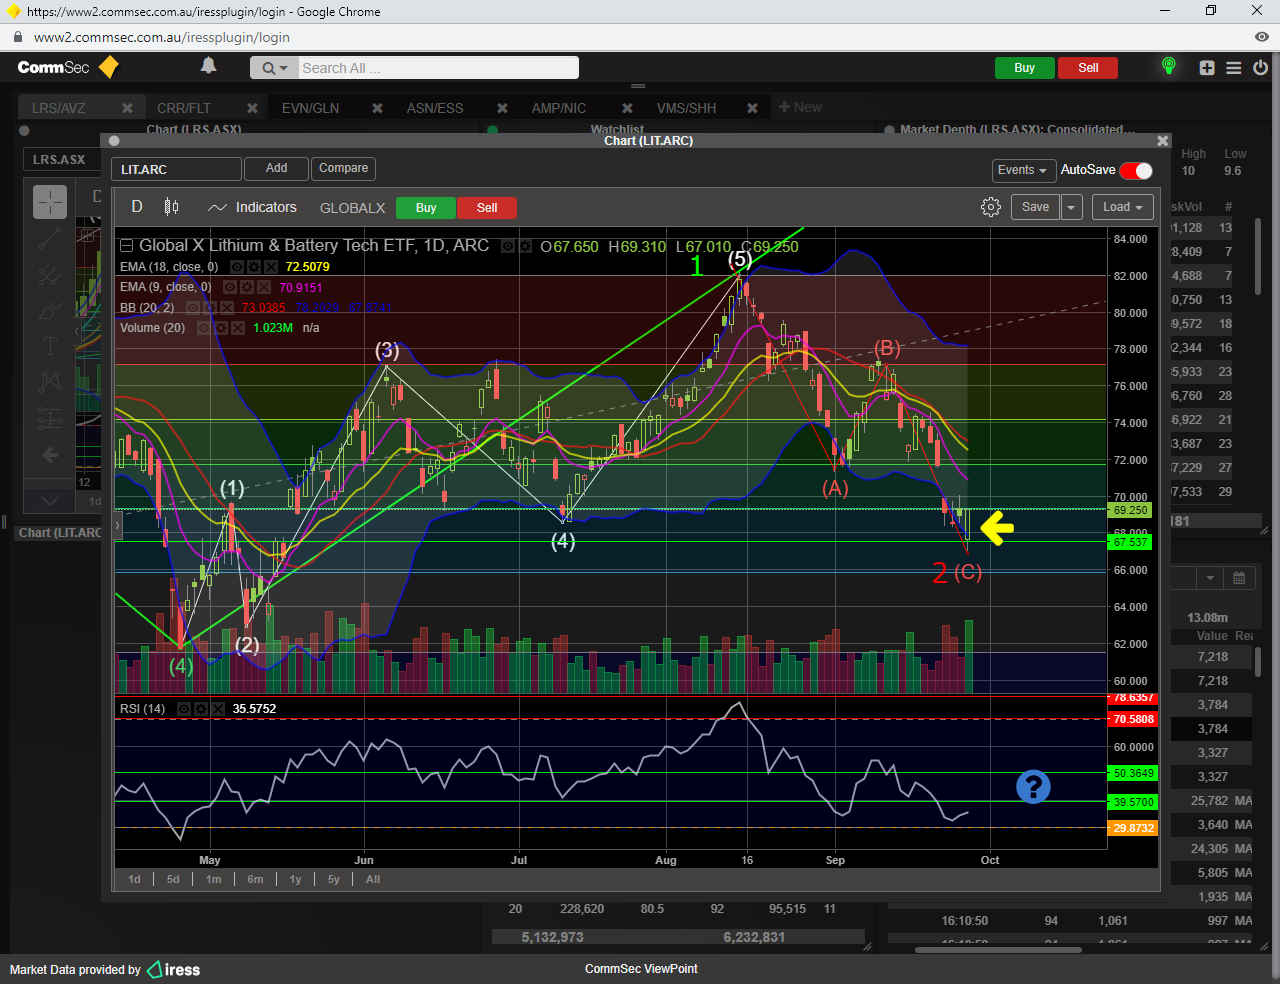
Task: Open the Save options dropdown arrow
Action: click(x=1071, y=207)
